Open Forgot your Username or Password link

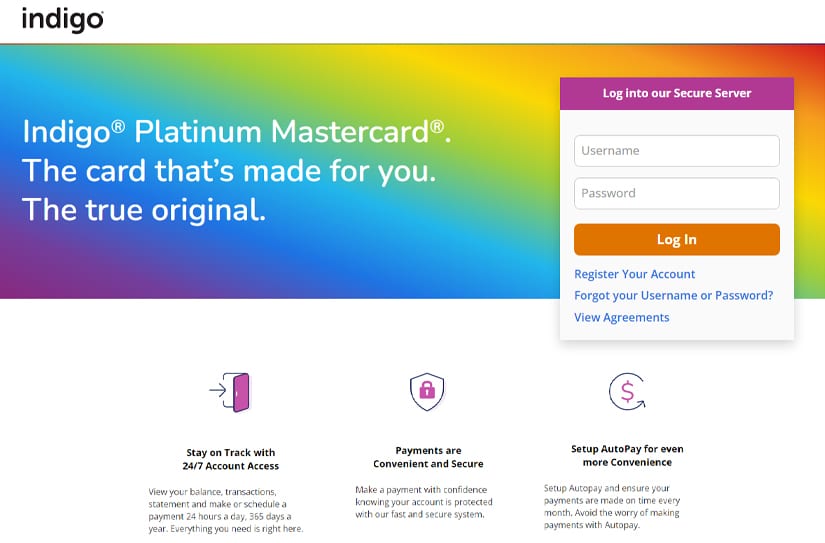(673, 296)
